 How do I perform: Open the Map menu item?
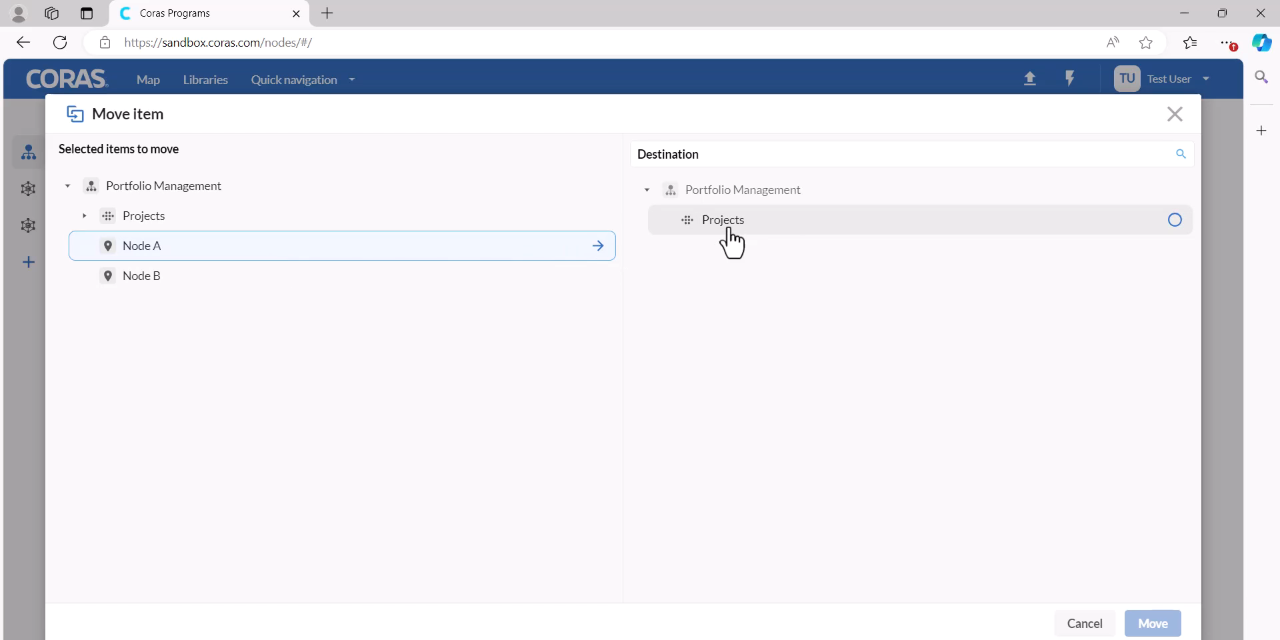148,80
